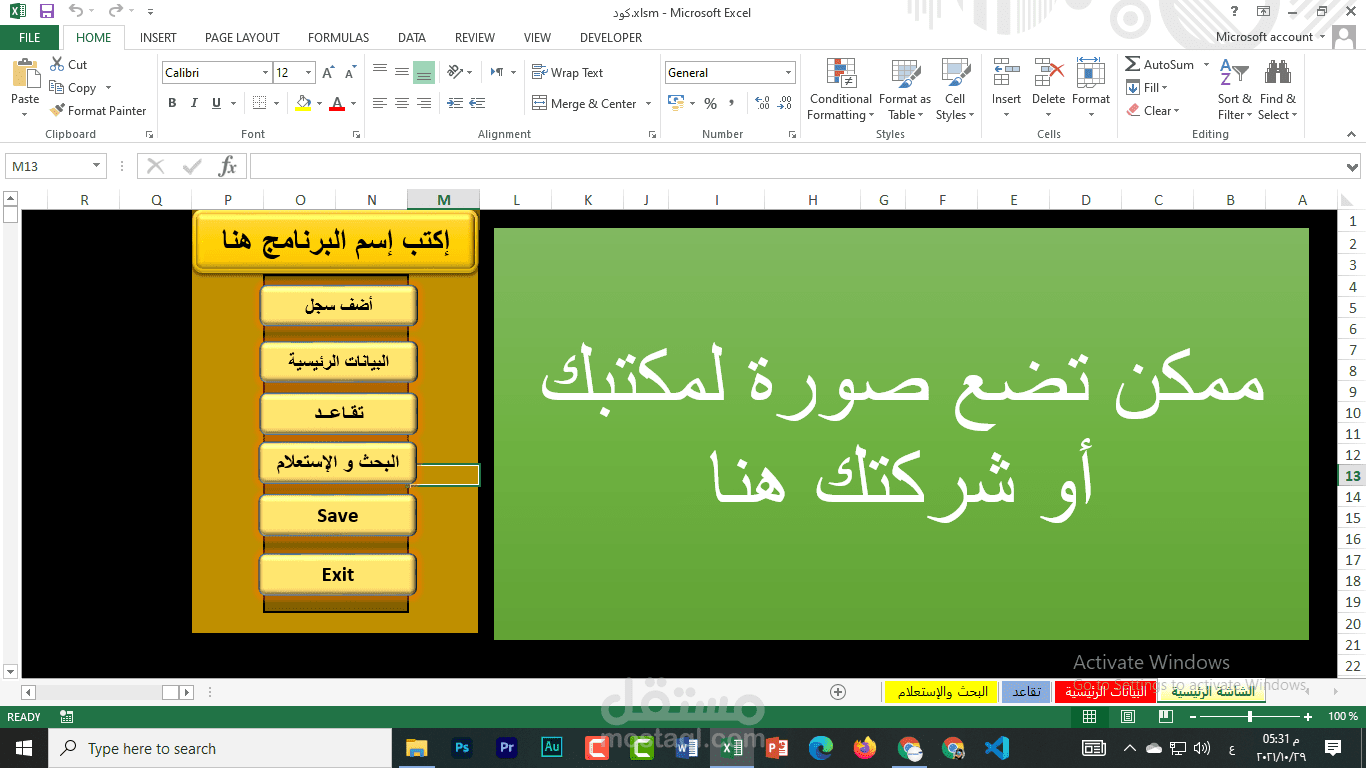The image size is (1366, 768).
Task: Click the Format Painter icon
Action: pyautogui.click(x=57, y=110)
